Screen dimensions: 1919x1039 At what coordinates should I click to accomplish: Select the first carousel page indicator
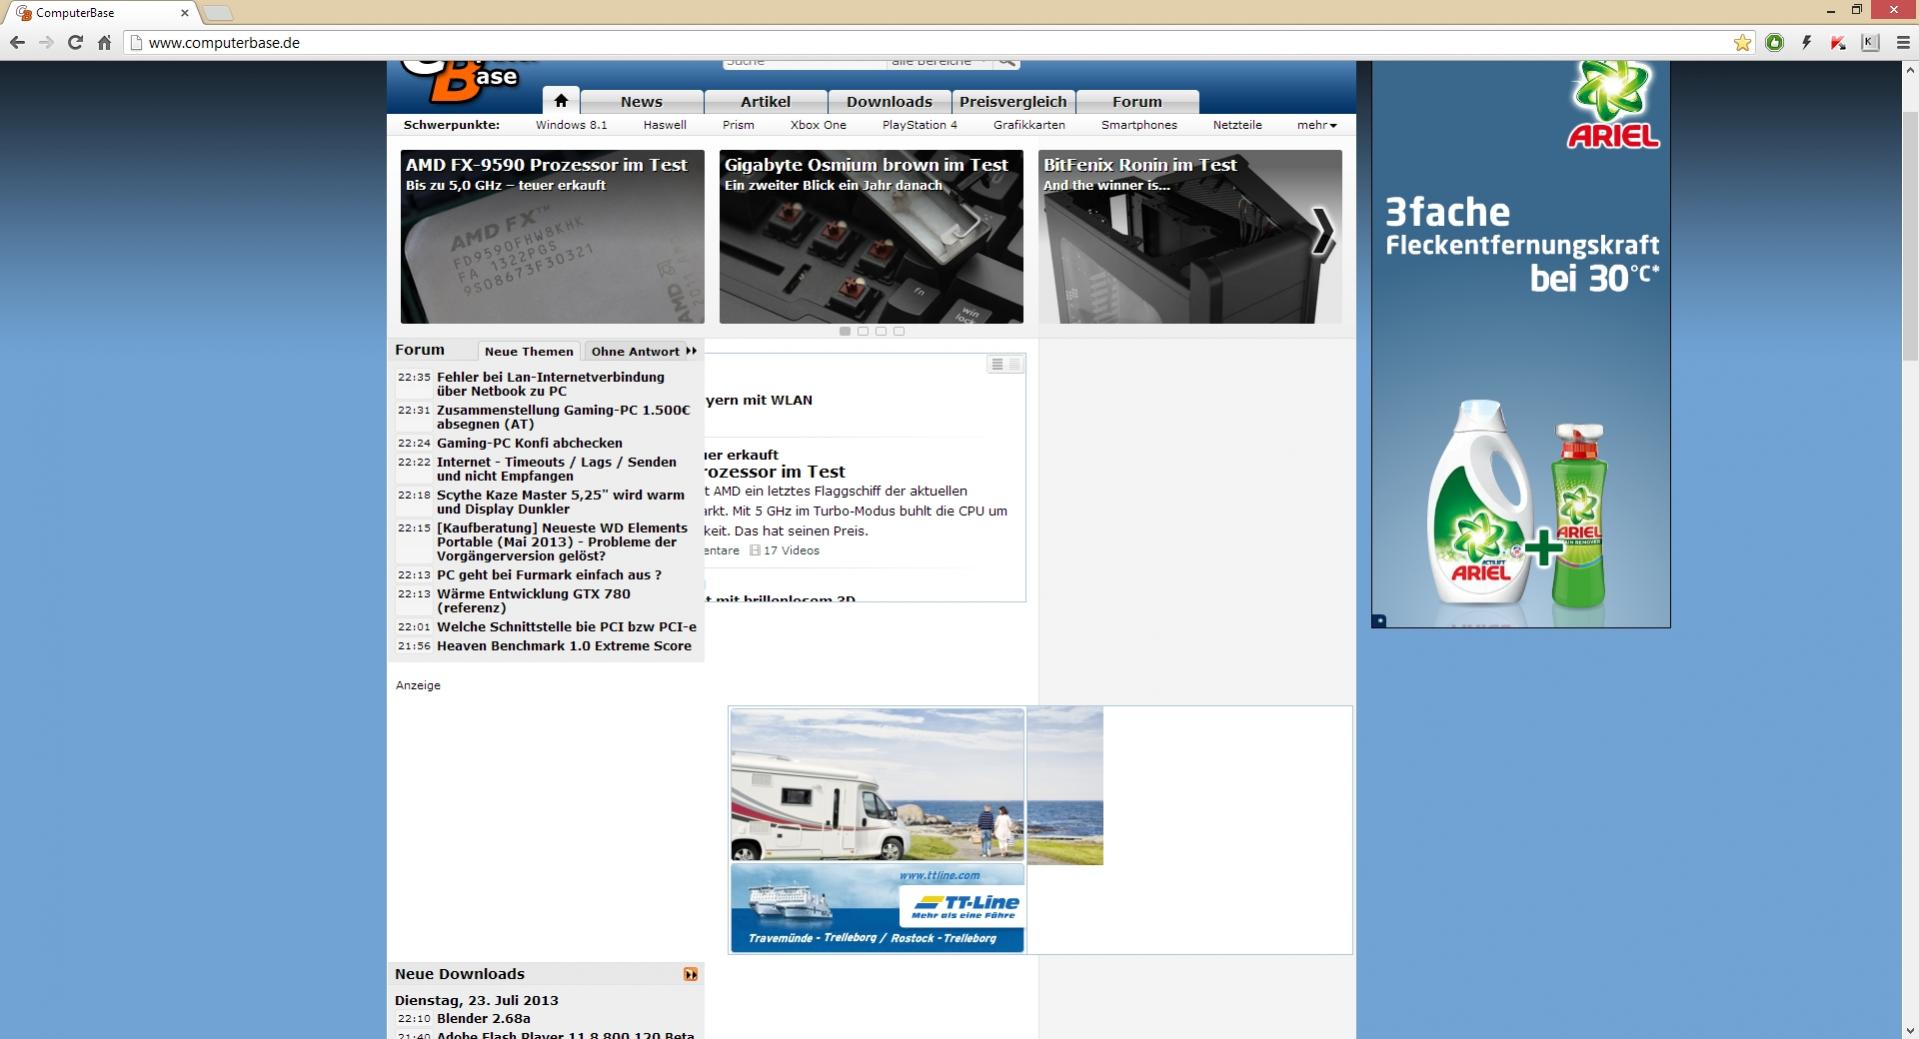coord(845,331)
